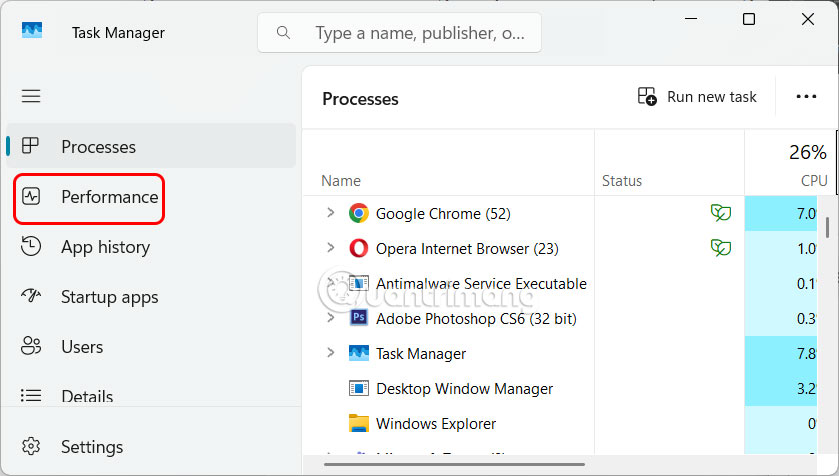The width and height of the screenshot is (839, 476).
Task: Expand the Opera Internet Browser (23) group
Action: [331, 248]
